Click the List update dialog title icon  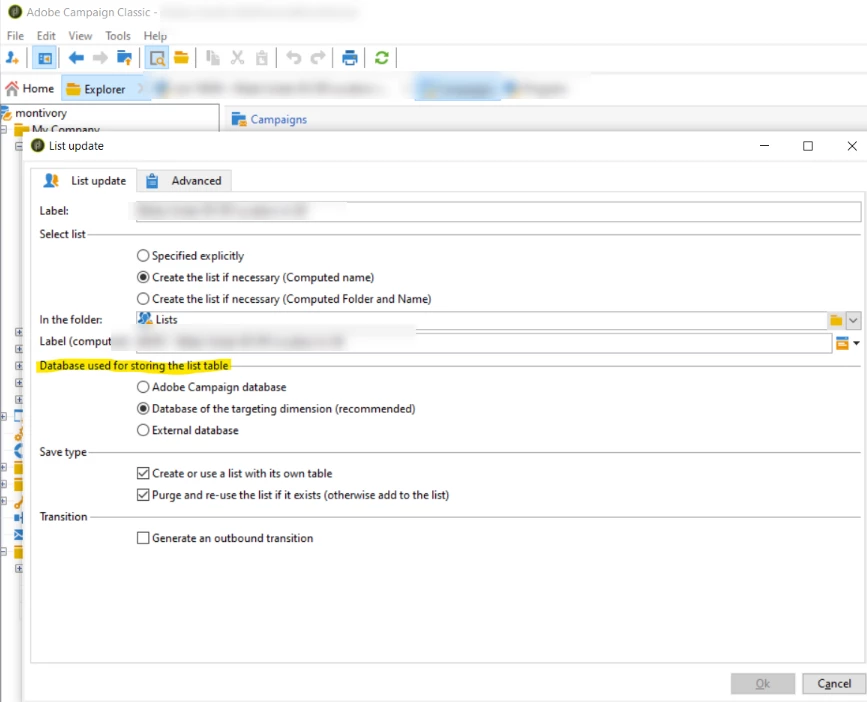coord(38,146)
